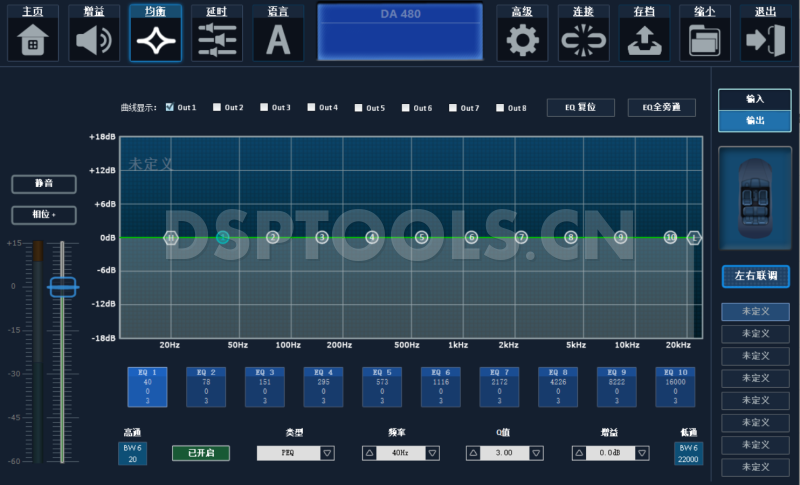Click the EQ 复位 reset button
Image resolution: width=800 pixels, height=485 pixels.
pos(581,108)
